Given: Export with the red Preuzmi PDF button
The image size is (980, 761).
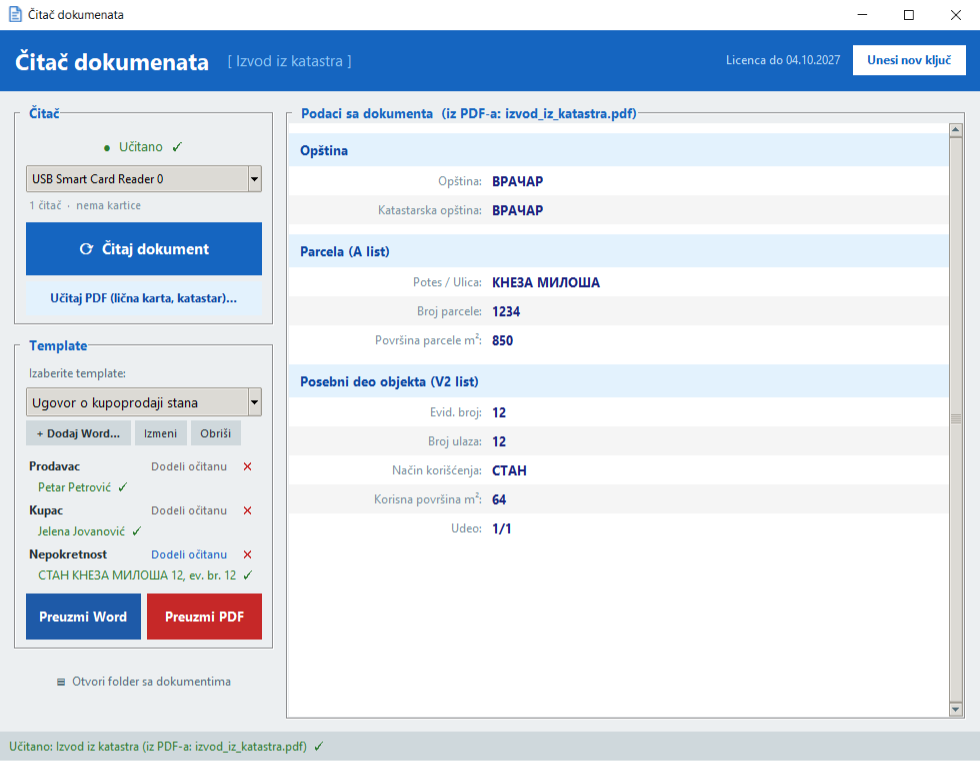Looking at the screenshot, I should [x=204, y=617].
